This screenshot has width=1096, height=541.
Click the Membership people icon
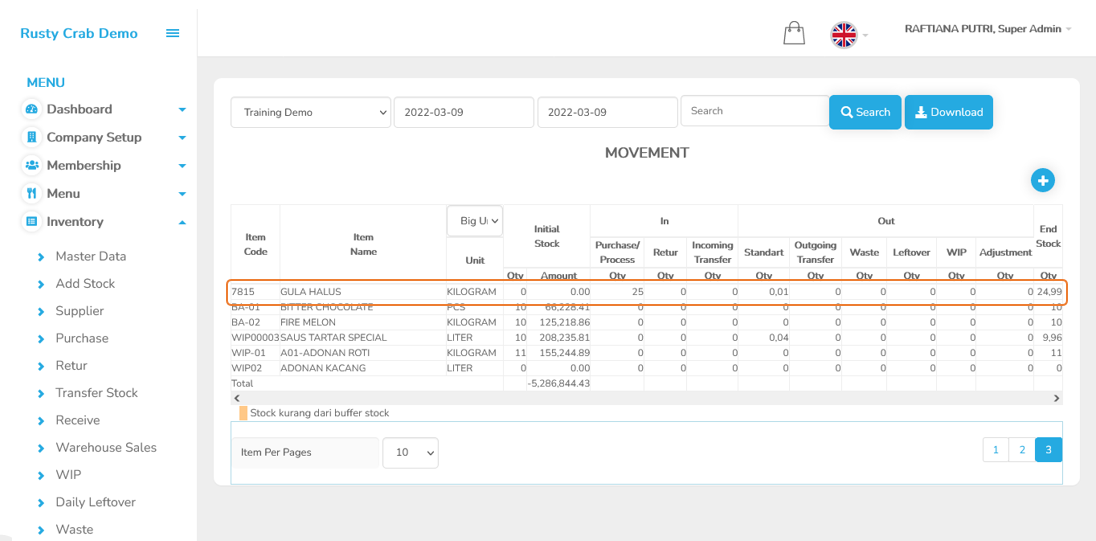(32, 165)
